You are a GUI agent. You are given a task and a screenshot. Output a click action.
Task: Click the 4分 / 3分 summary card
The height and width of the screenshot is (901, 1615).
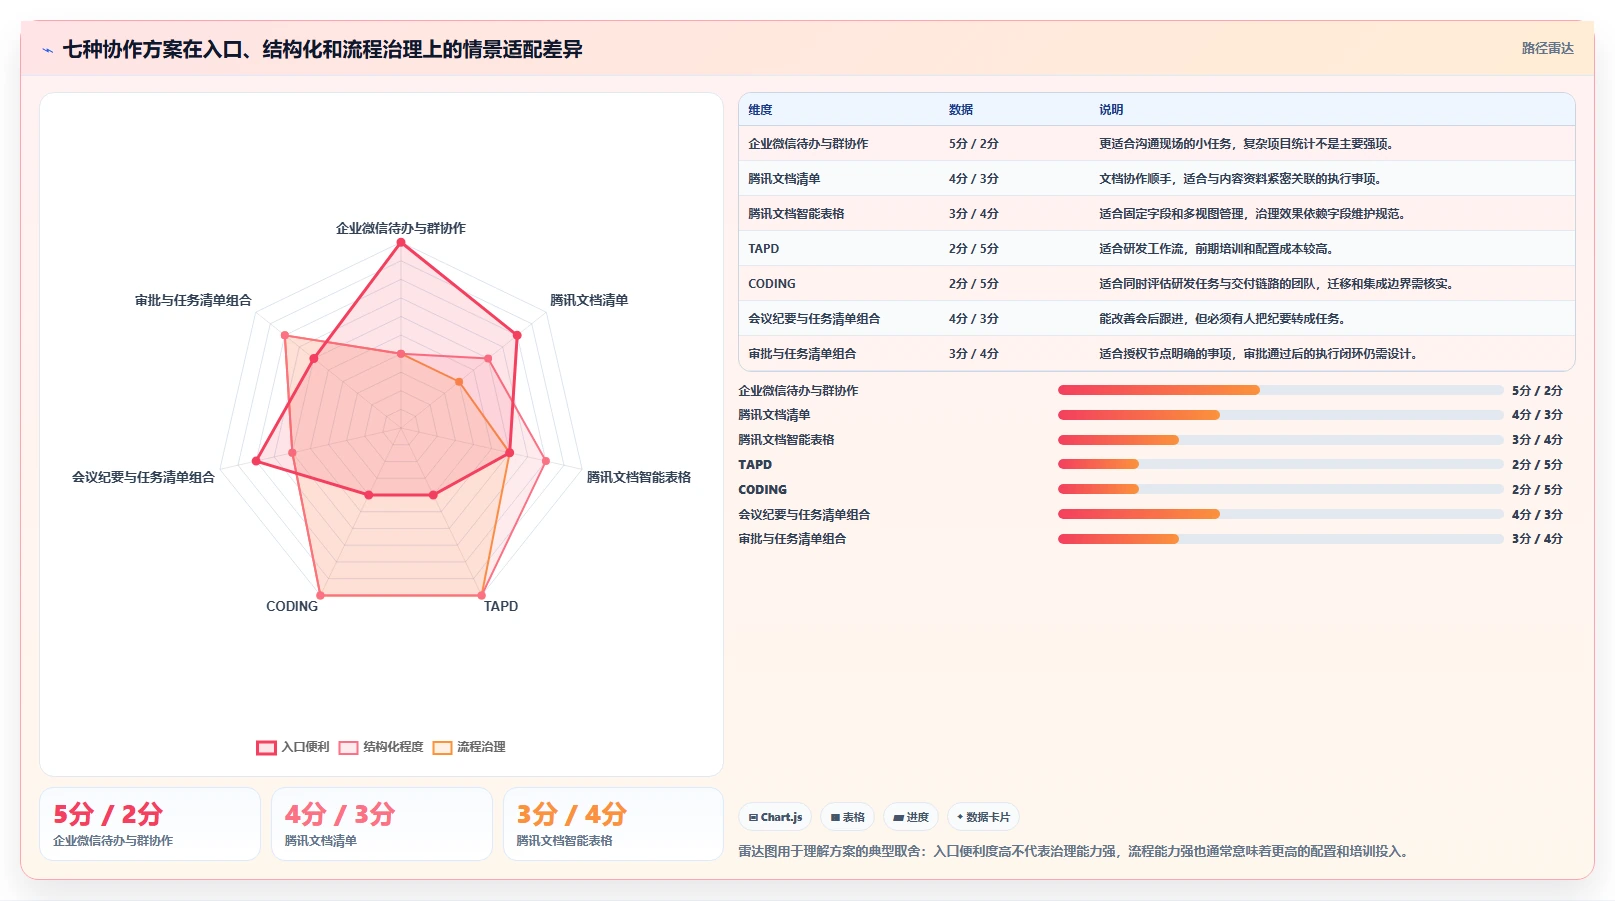pyautogui.click(x=382, y=824)
